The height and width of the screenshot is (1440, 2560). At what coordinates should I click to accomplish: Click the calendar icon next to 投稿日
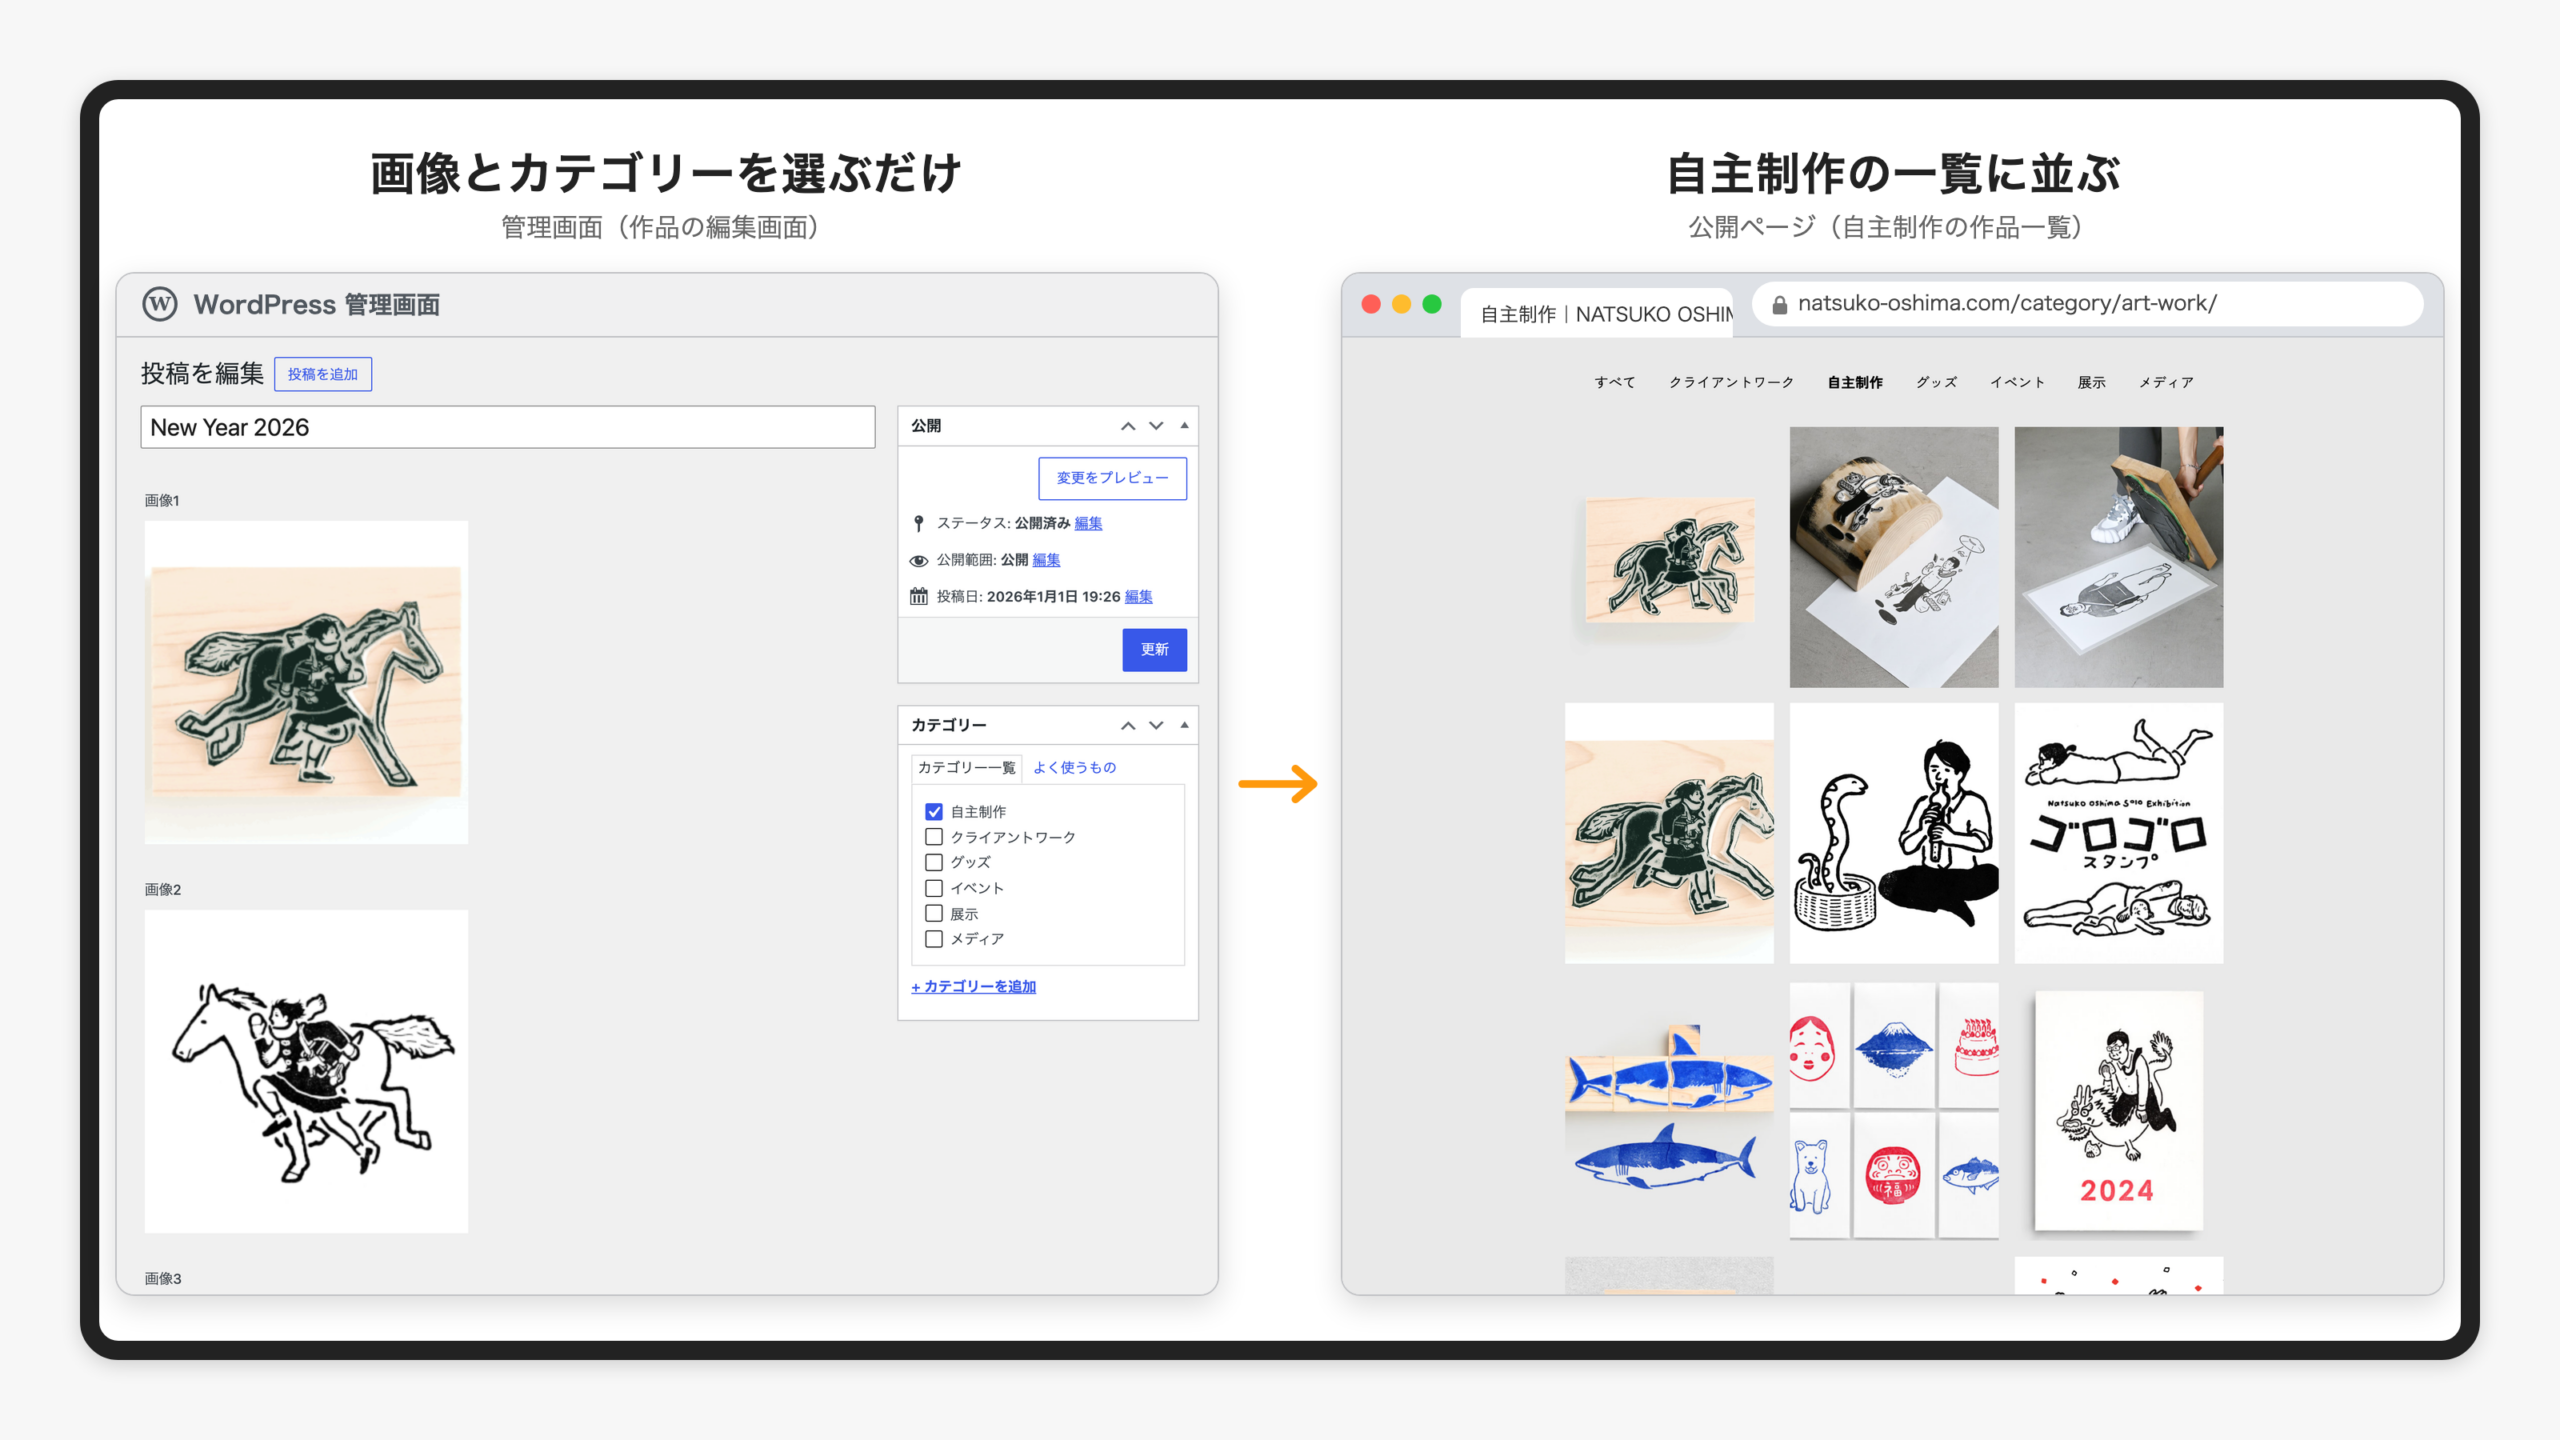[x=919, y=596]
